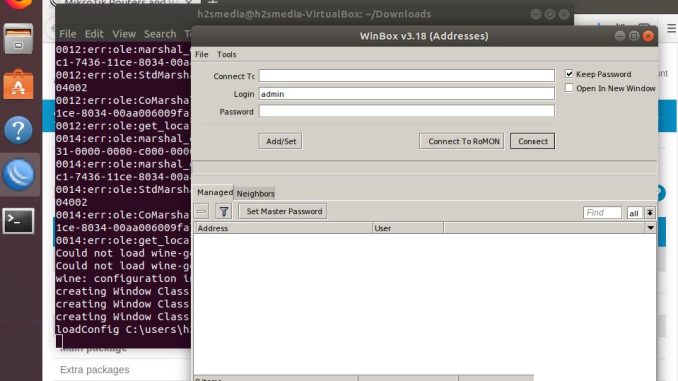Click 'Extra packages' text in browser window
Image resolution: width=678 pixels, height=381 pixels.
click(x=95, y=370)
